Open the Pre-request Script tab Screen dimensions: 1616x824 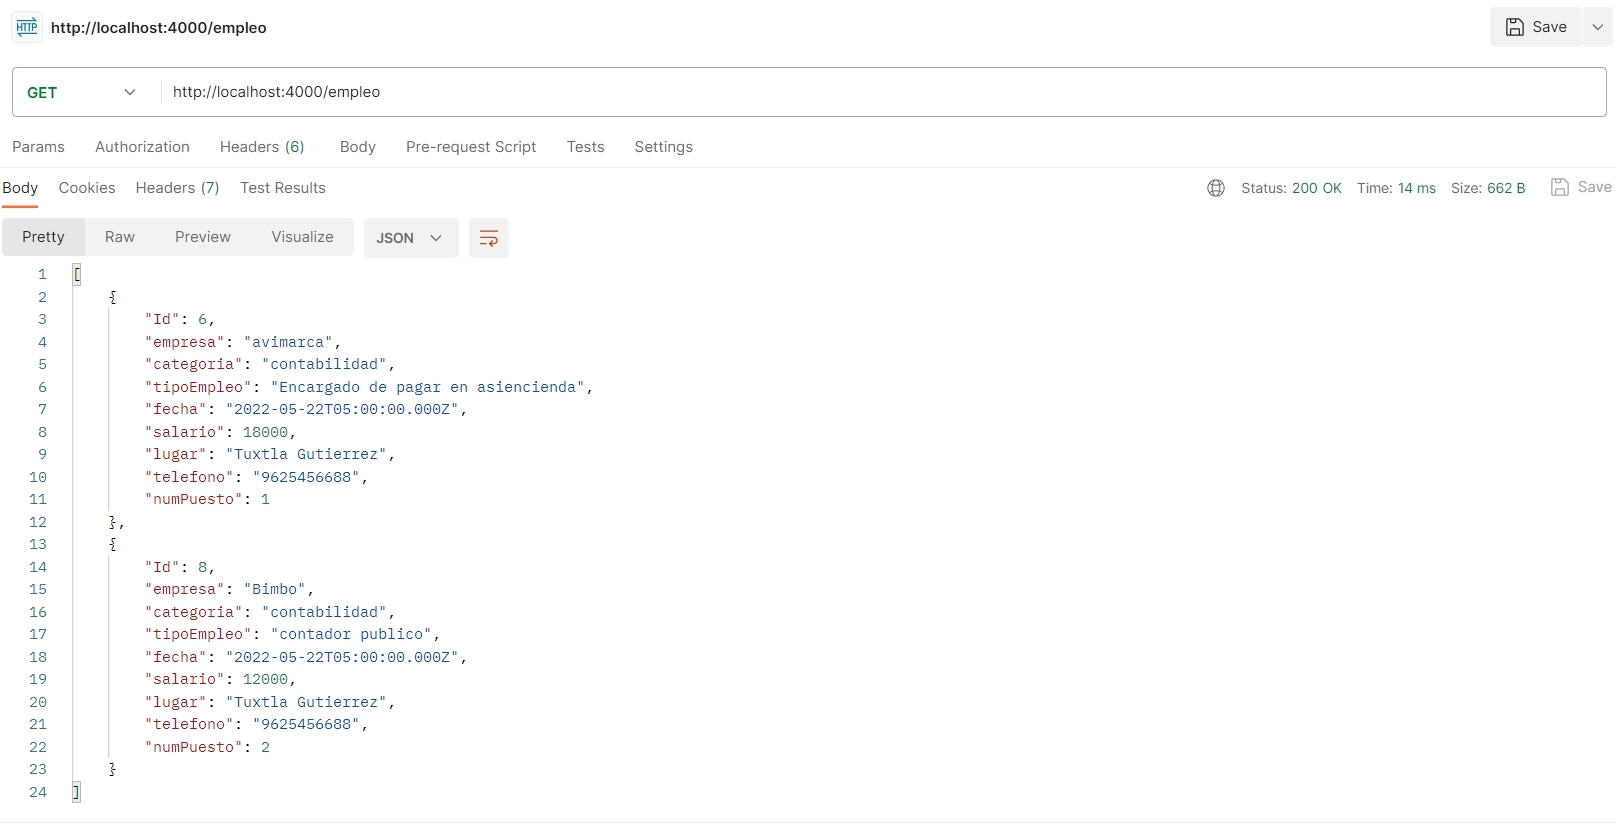click(x=471, y=147)
